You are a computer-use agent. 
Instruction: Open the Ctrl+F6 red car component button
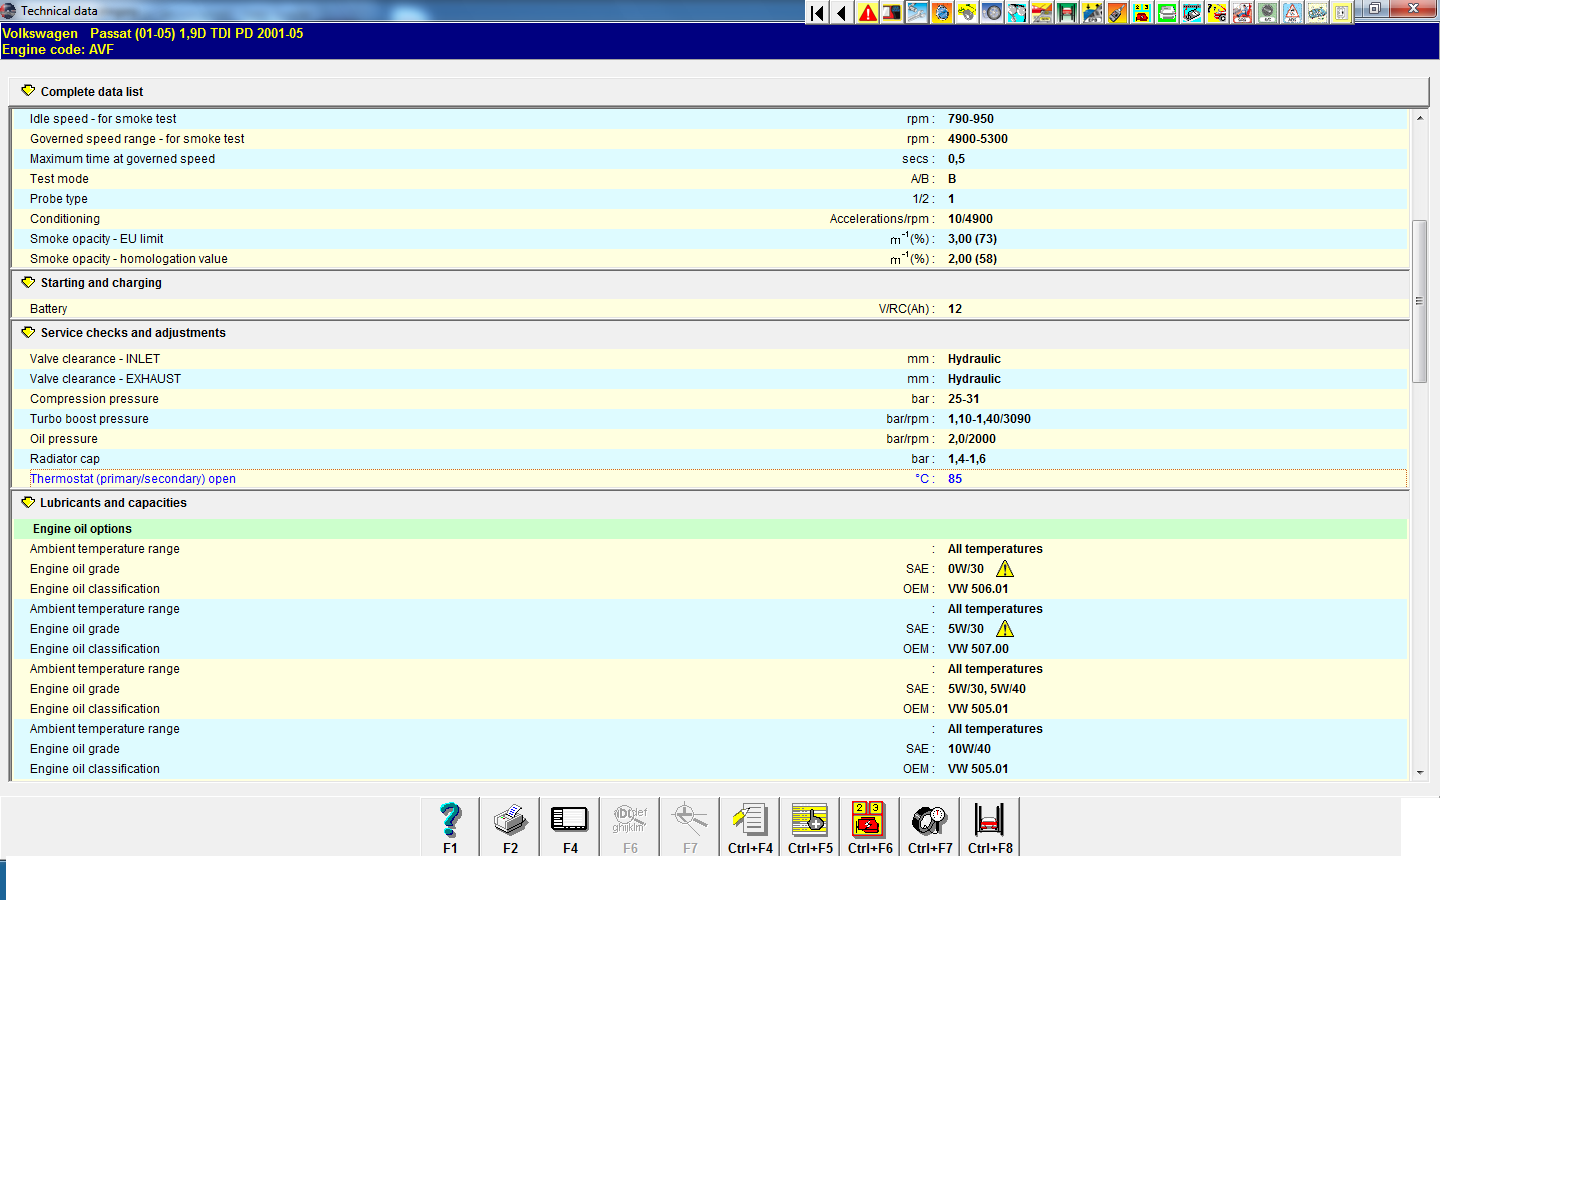click(870, 827)
